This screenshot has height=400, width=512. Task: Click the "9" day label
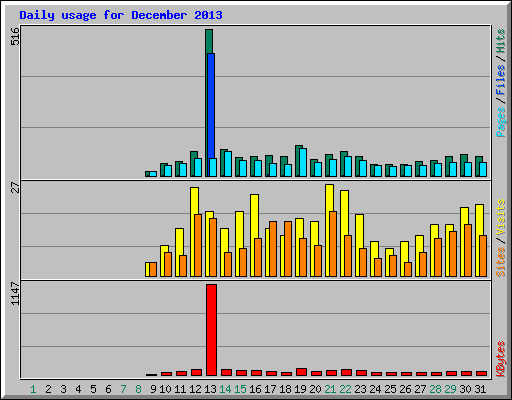[x=153, y=389]
